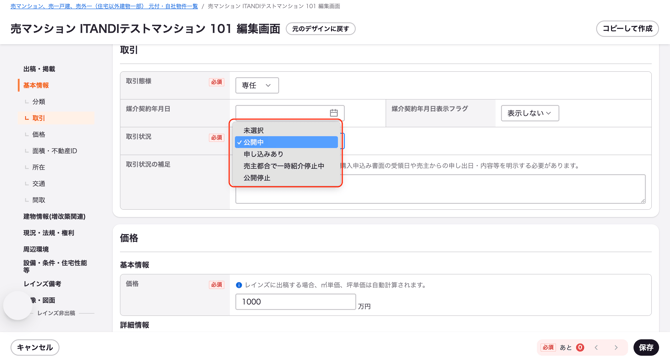Click the 必須 badge next to 取引態様
670x363 pixels.
click(x=217, y=82)
